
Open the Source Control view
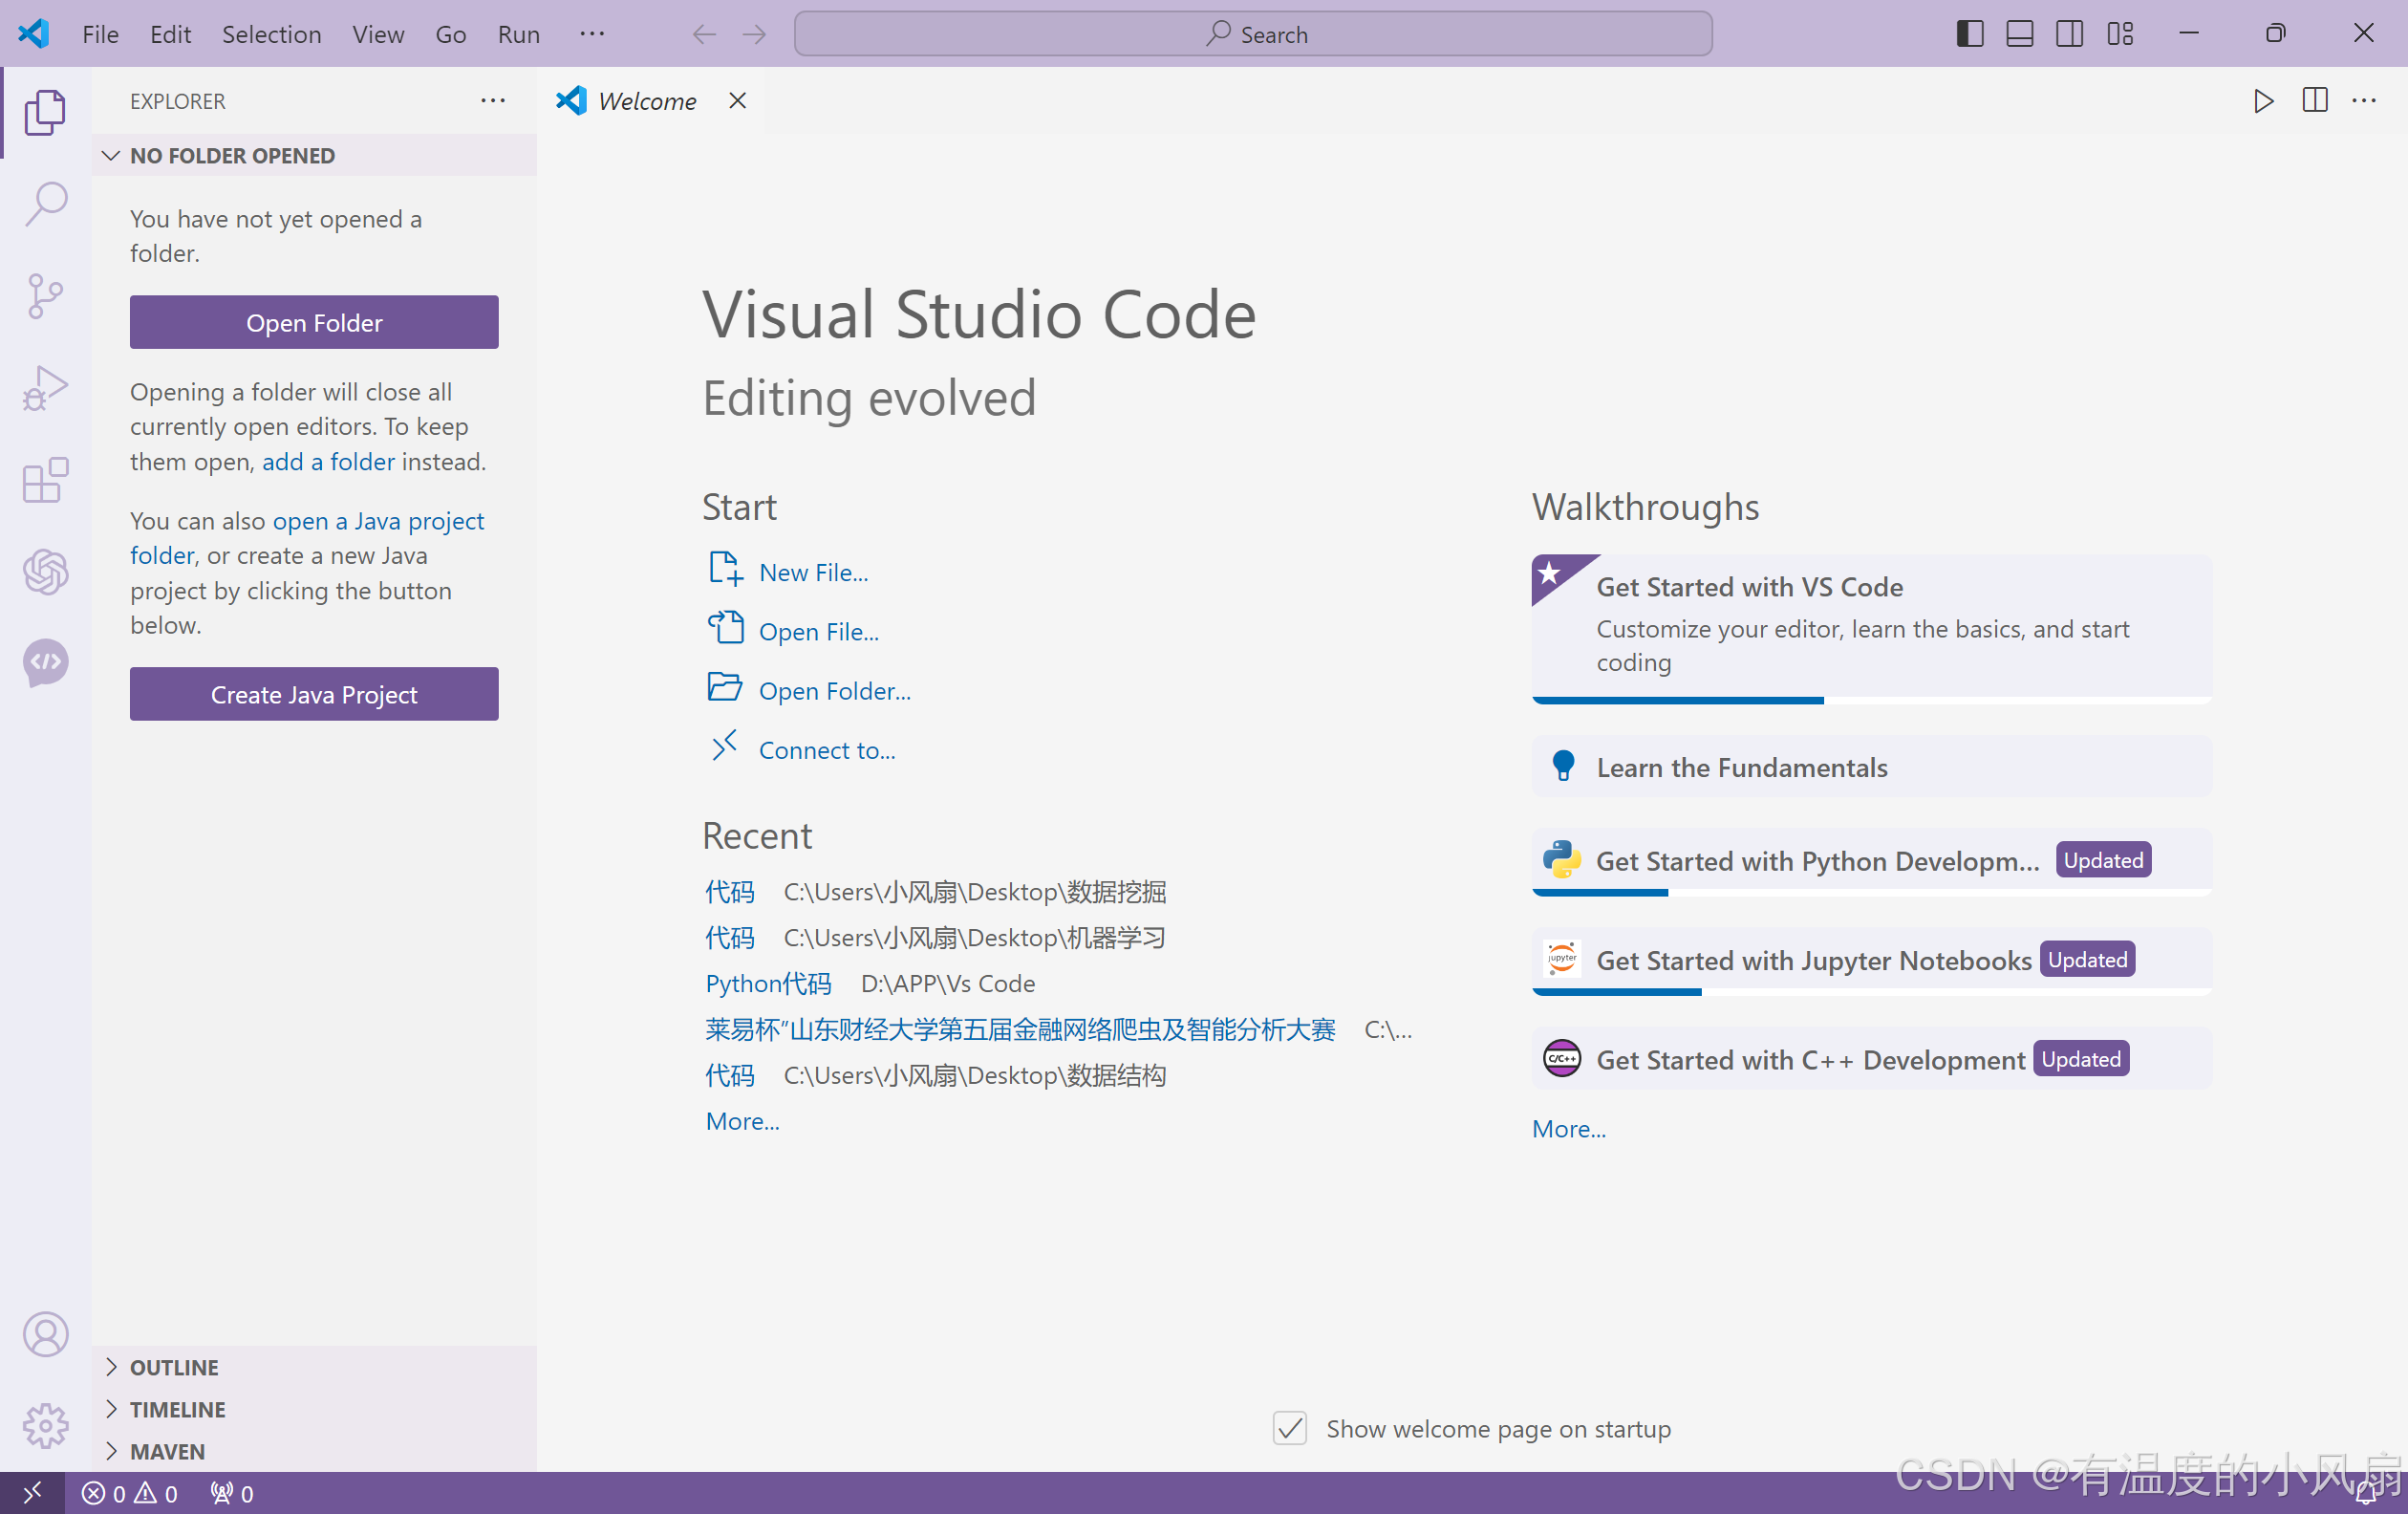pos(45,296)
